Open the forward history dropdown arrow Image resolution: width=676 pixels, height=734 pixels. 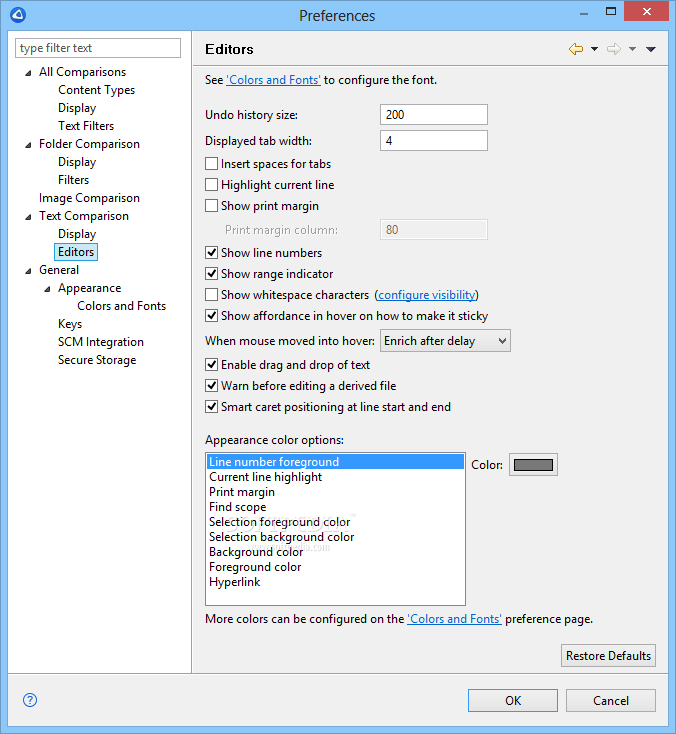point(632,49)
